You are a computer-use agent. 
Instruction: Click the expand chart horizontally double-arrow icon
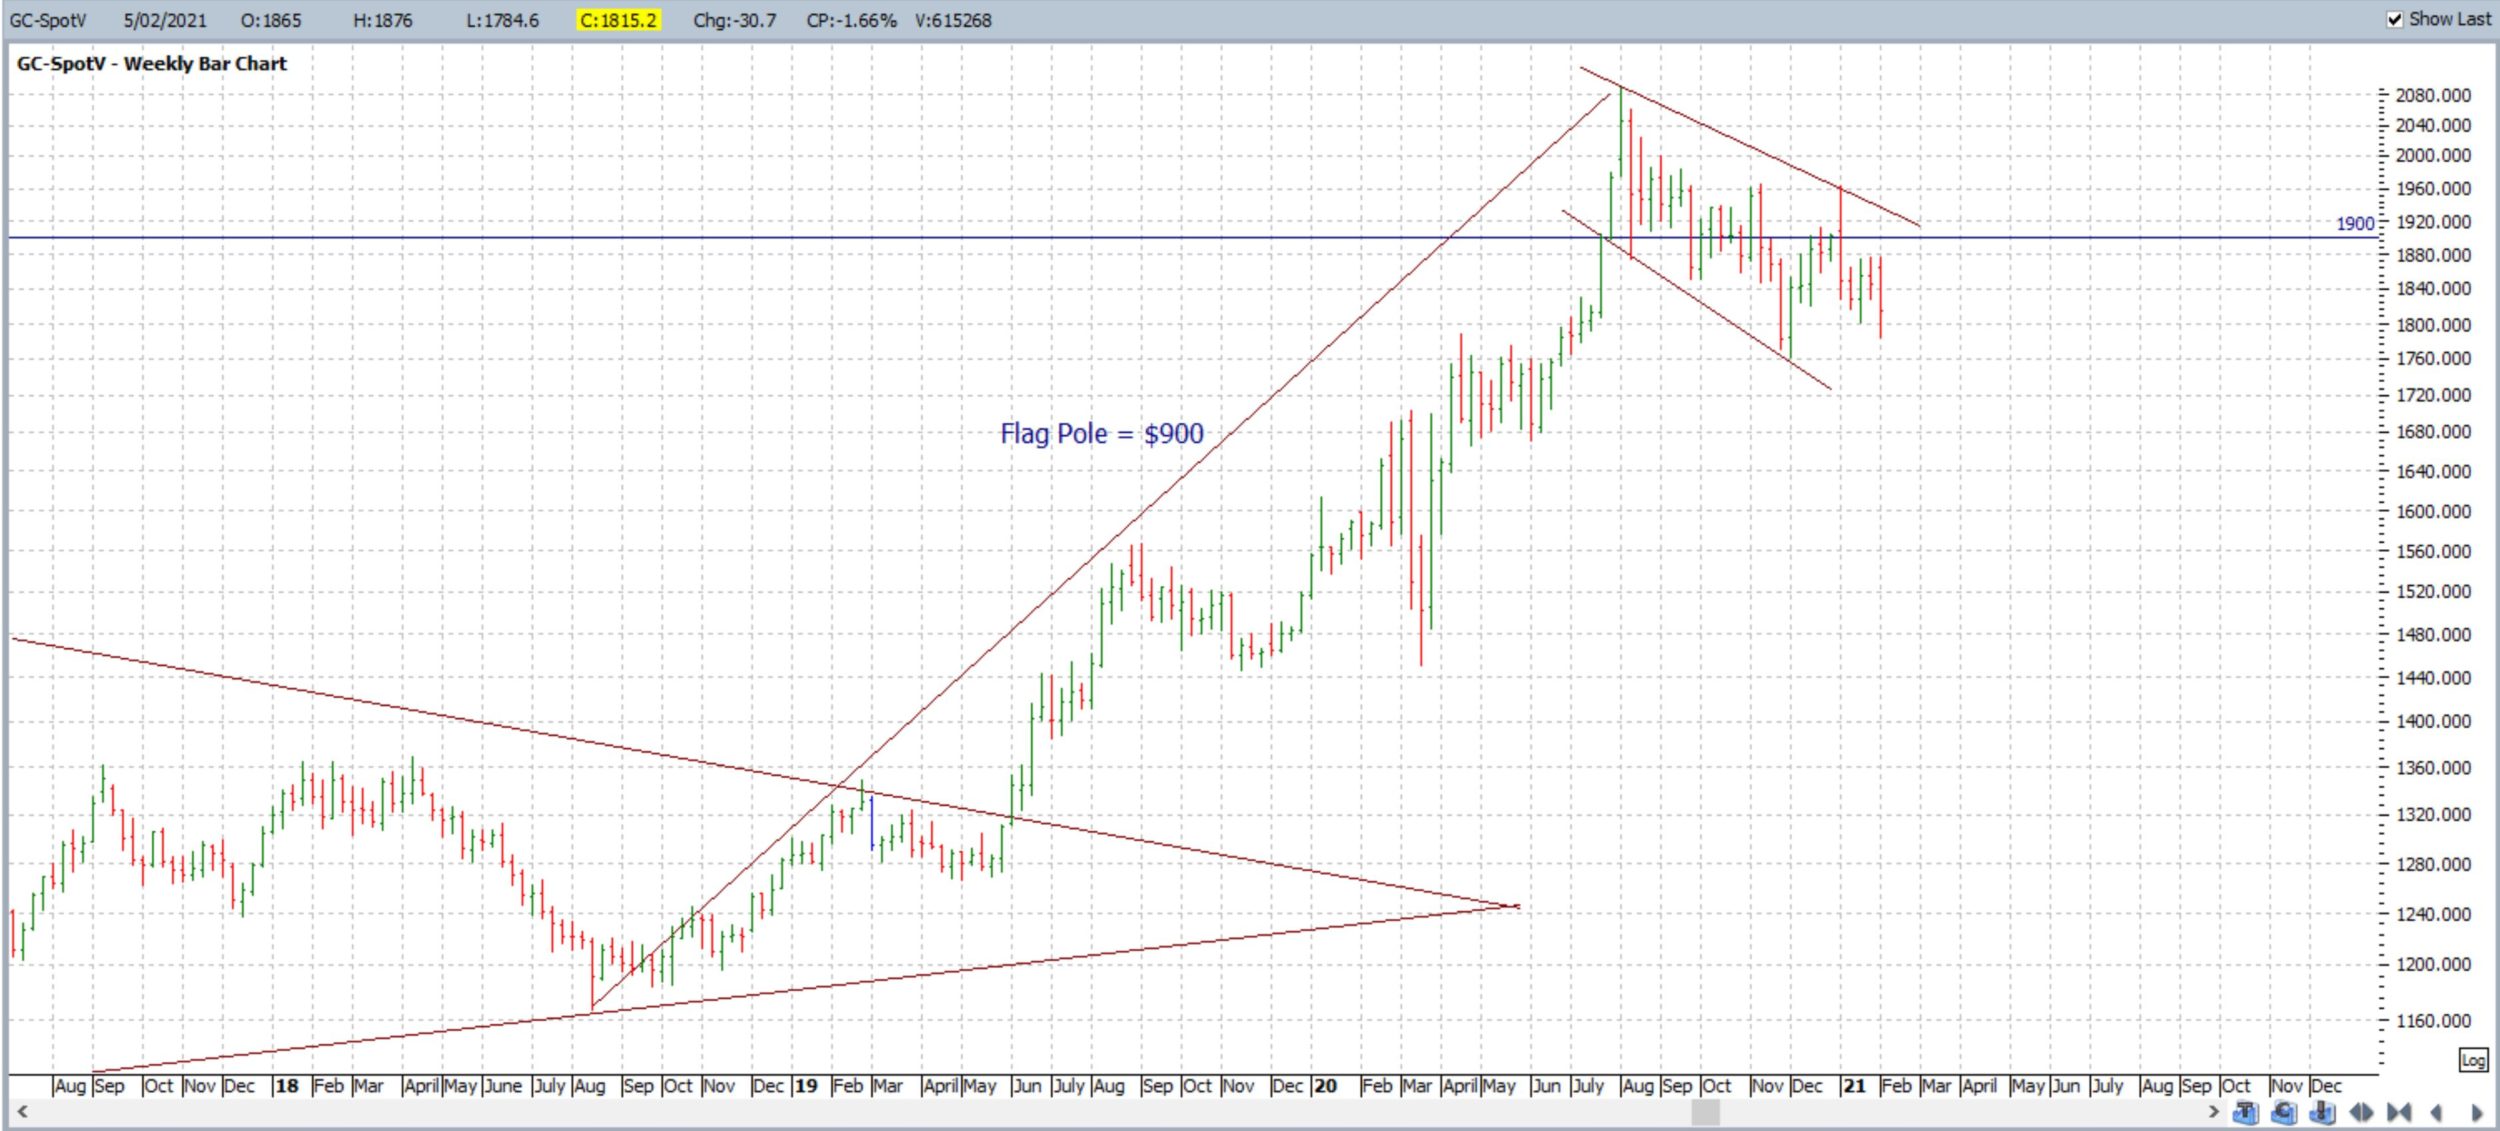pos(2361,1113)
